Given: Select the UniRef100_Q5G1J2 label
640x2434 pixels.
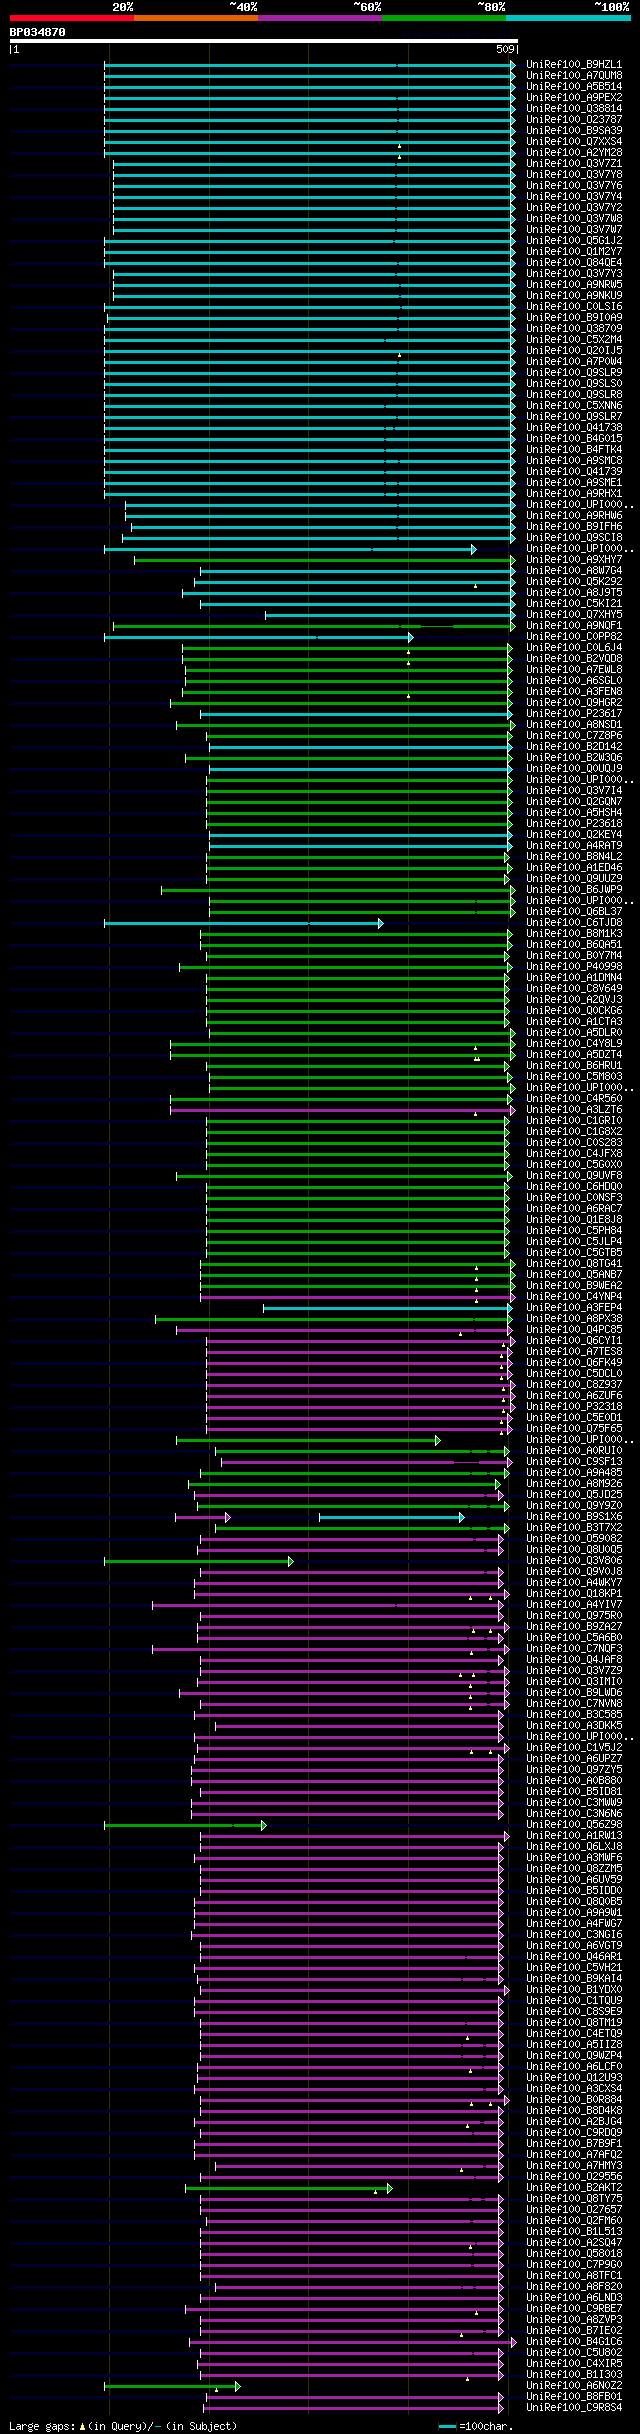Looking at the screenshot, I should pyautogui.click(x=574, y=241).
